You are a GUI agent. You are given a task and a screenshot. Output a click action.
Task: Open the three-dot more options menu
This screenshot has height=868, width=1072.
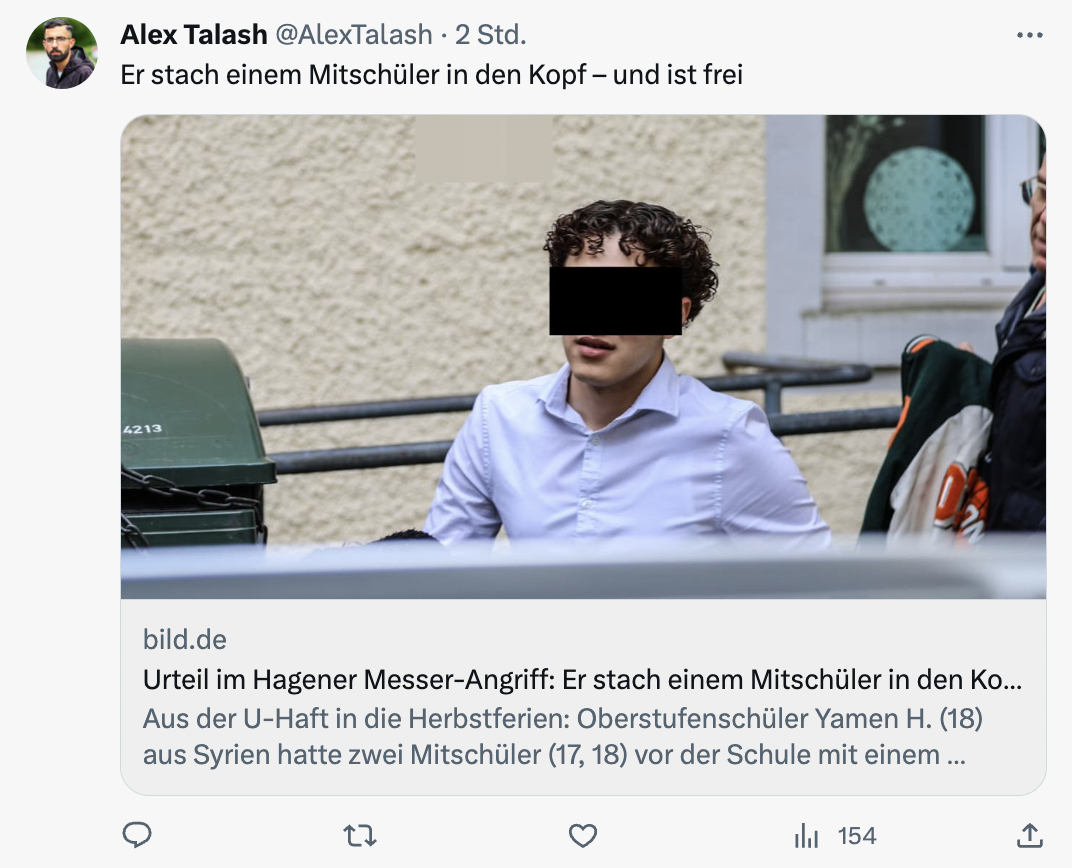[x=1030, y=35]
